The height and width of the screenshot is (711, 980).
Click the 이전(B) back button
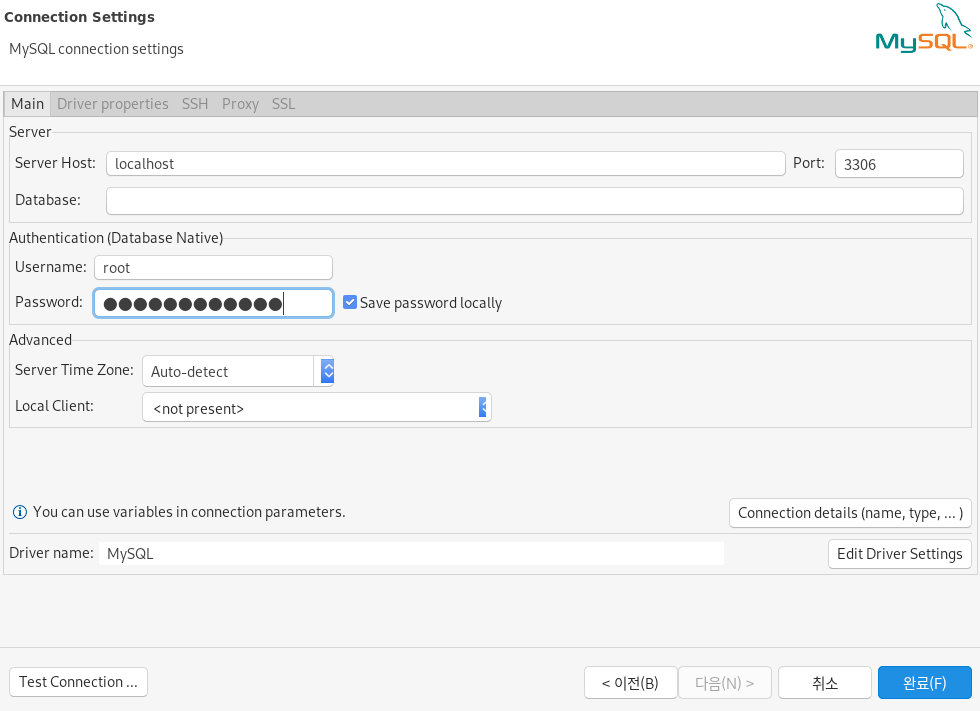click(630, 683)
